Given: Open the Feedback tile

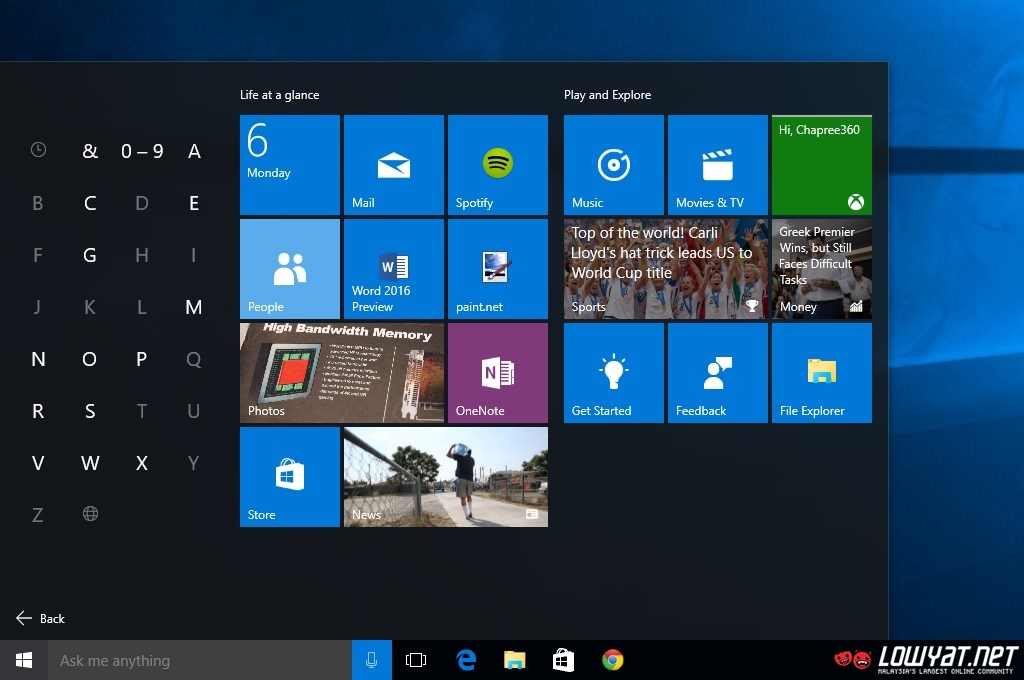Looking at the screenshot, I should click(x=717, y=373).
